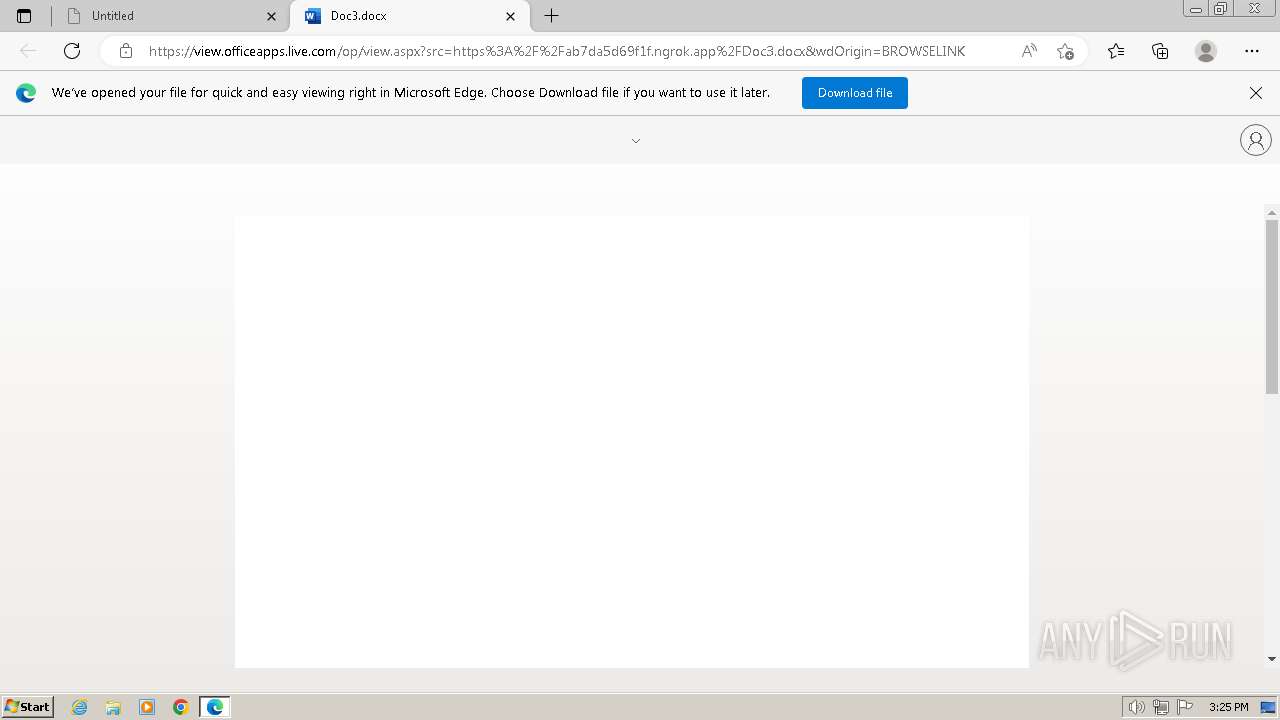Close the Doc3.docx tab
The height and width of the screenshot is (720, 1280).
(511, 16)
